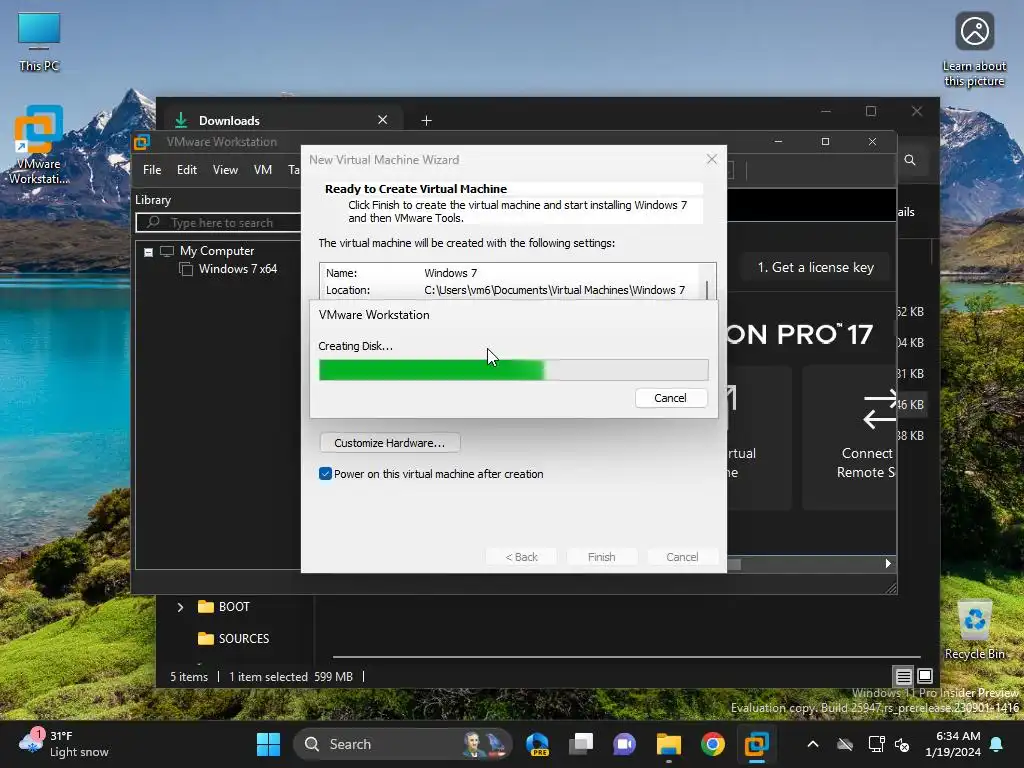Viewport: 1024px width, 768px height.
Task: Add new File Explorer tab with plus
Action: click(x=426, y=120)
